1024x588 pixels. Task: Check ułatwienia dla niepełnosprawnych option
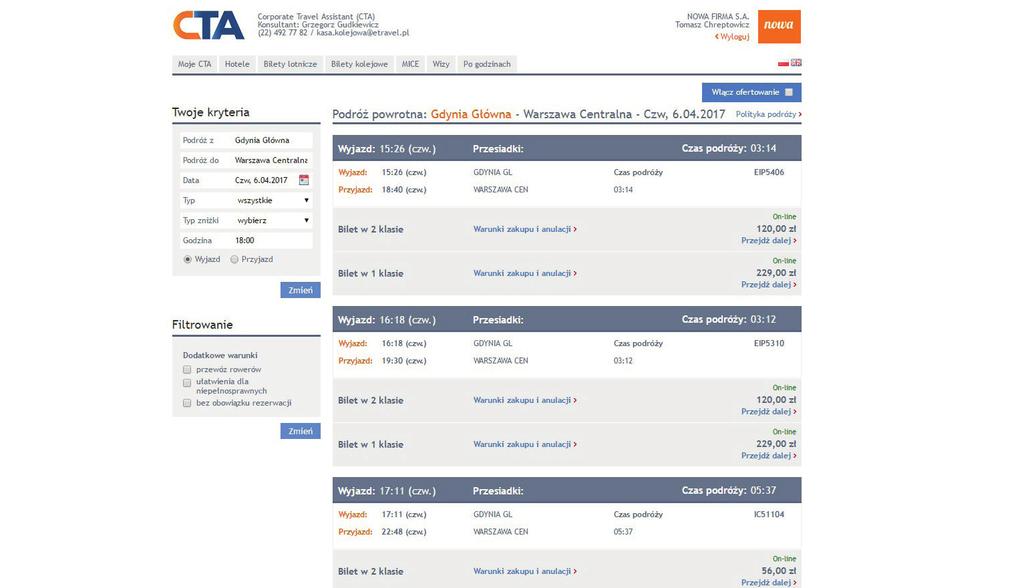pyautogui.click(x=187, y=382)
